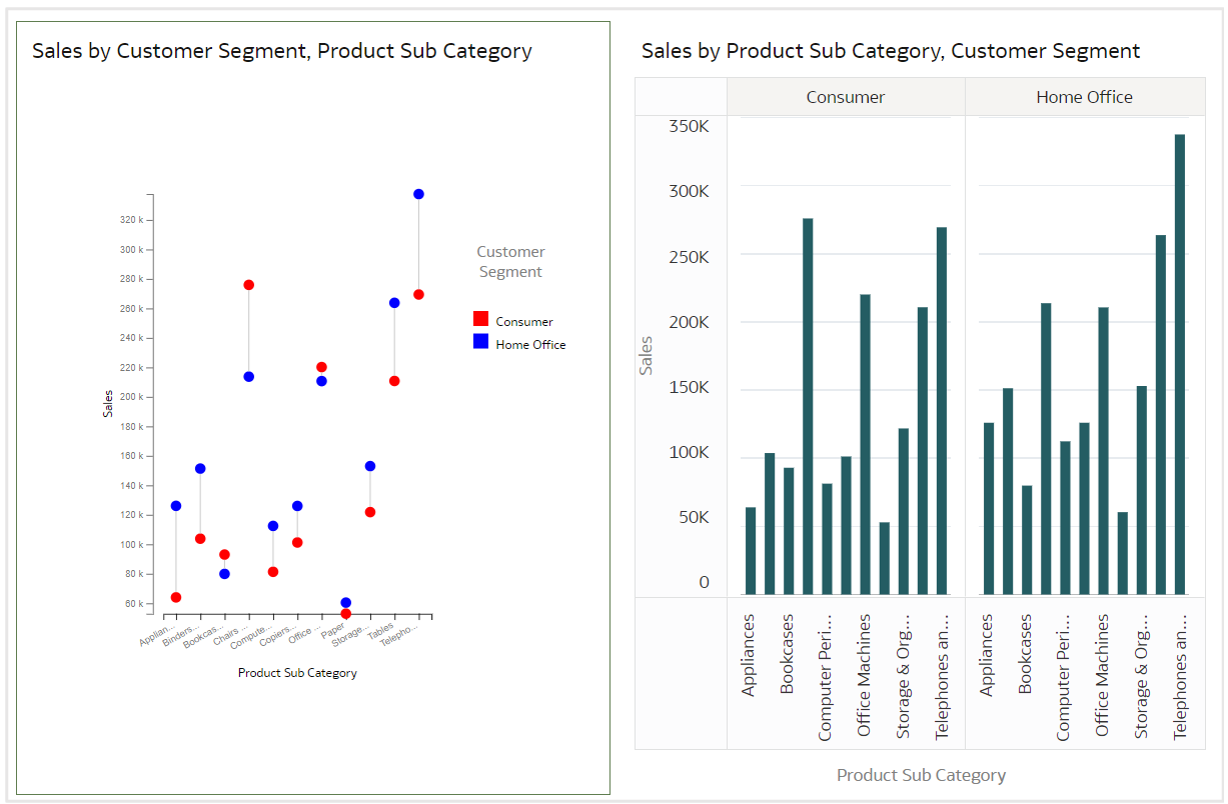Click the Office Machines label under Home Office

[x=1102, y=675]
